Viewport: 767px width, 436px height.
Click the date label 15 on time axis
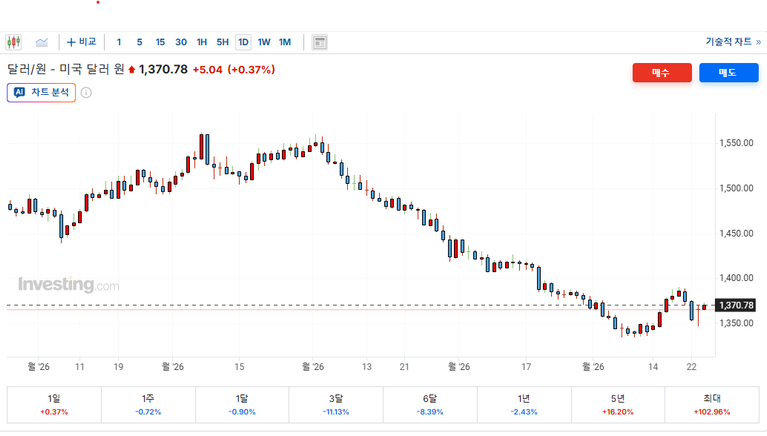[x=239, y=367]
